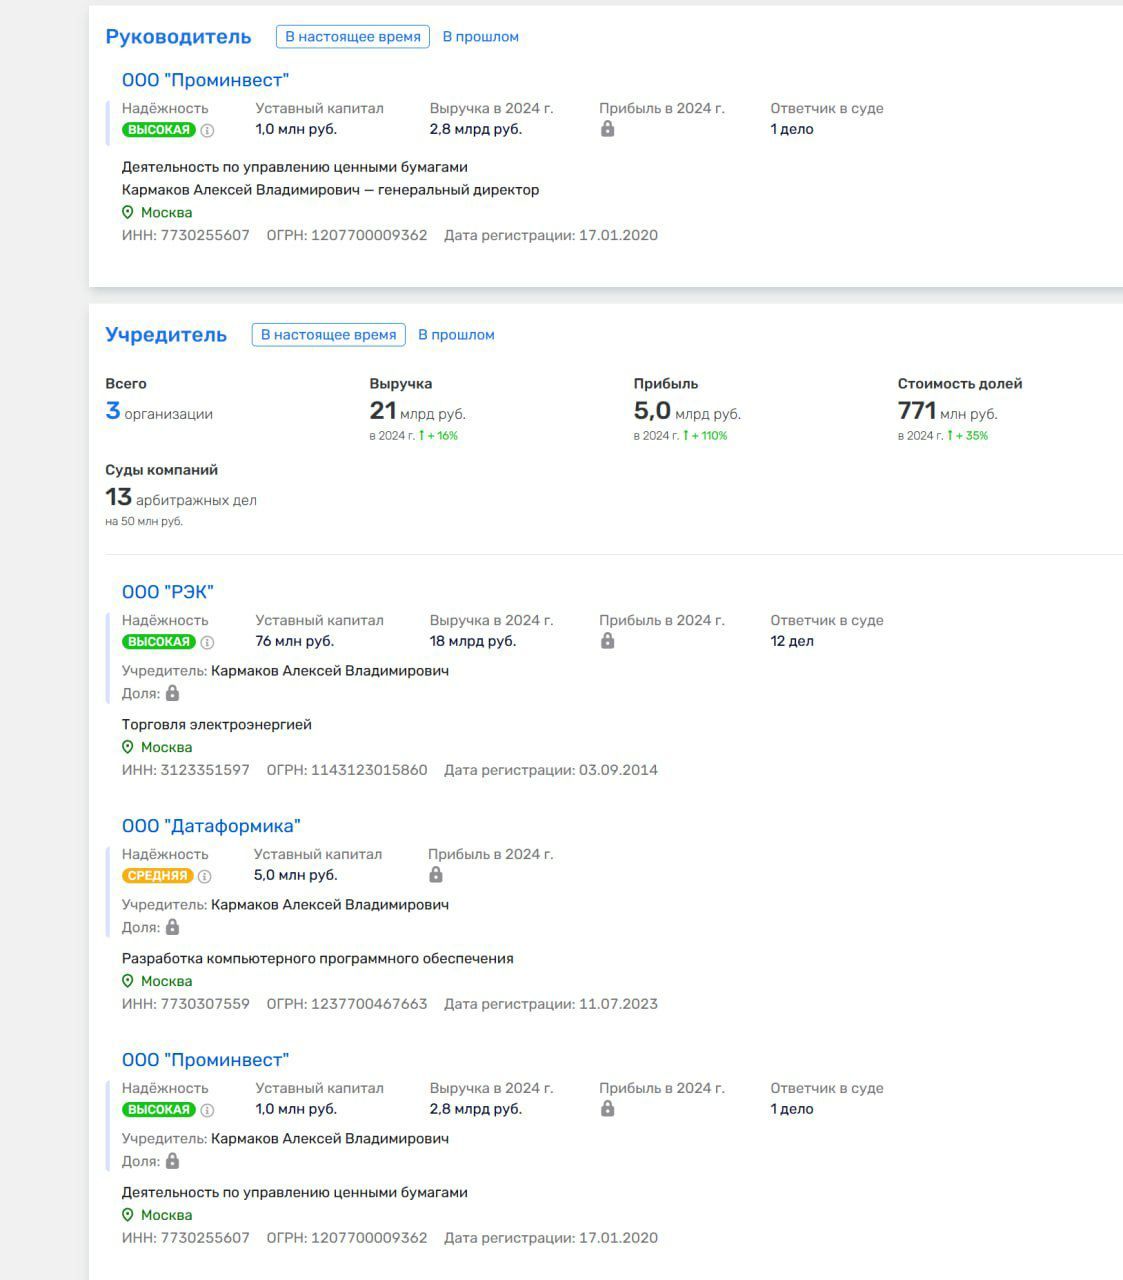The image size is (1123, 1280).
Task: Click the lock icon beside РЭК Доля
Action: tap(172, 693)
